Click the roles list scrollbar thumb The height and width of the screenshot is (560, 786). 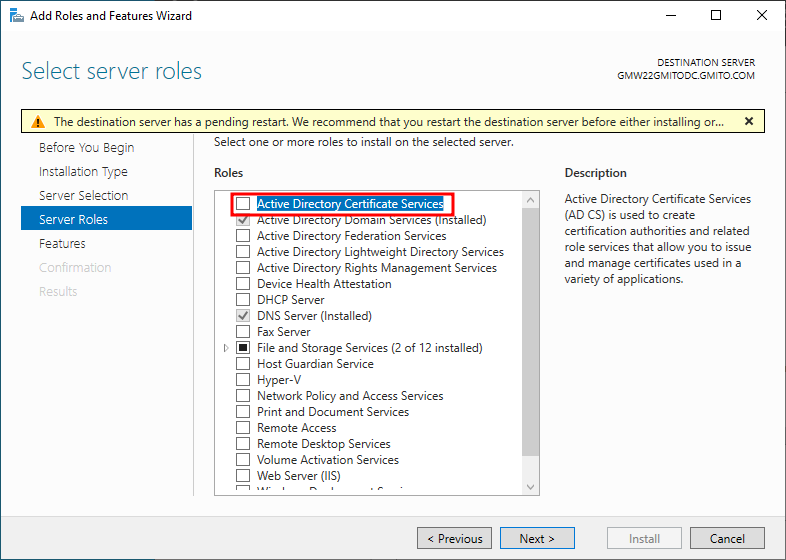coord(531,332)
